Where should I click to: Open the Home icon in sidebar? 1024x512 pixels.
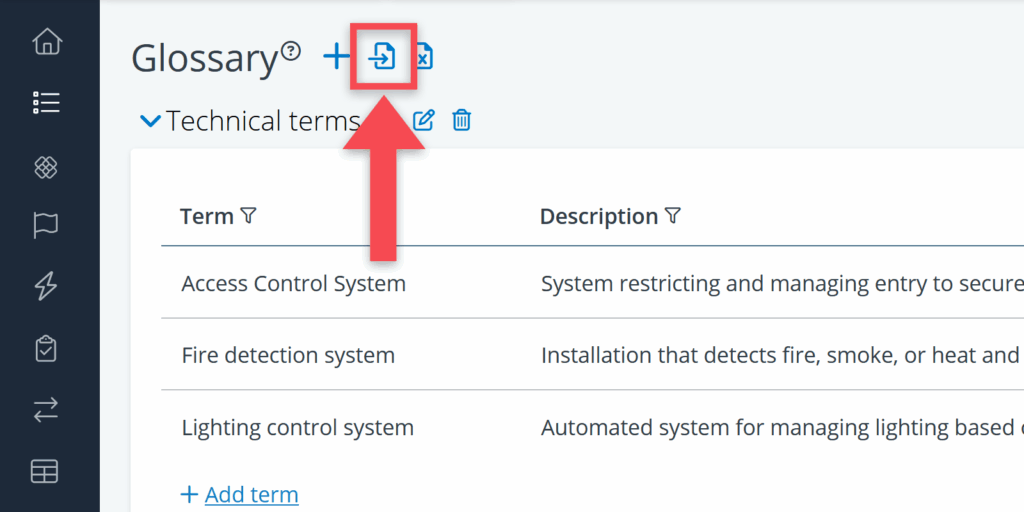[x=47, y=42]
